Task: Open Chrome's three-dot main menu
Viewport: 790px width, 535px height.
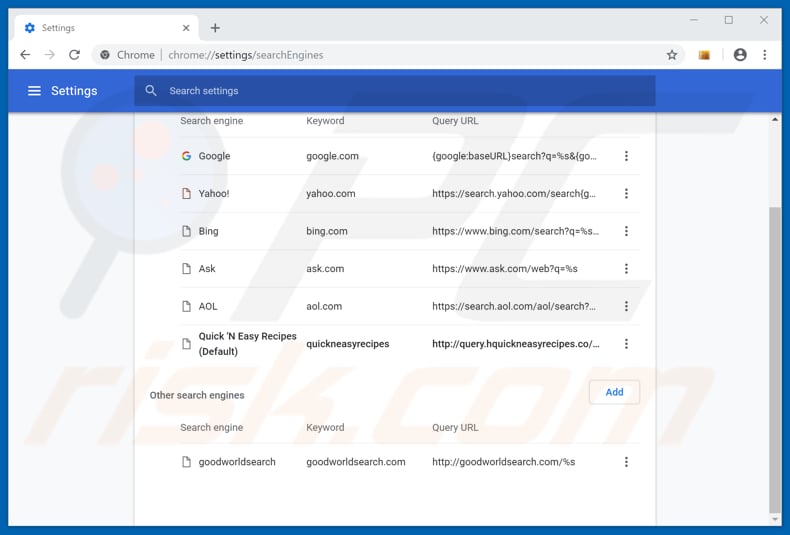Action: click(764, 55)
